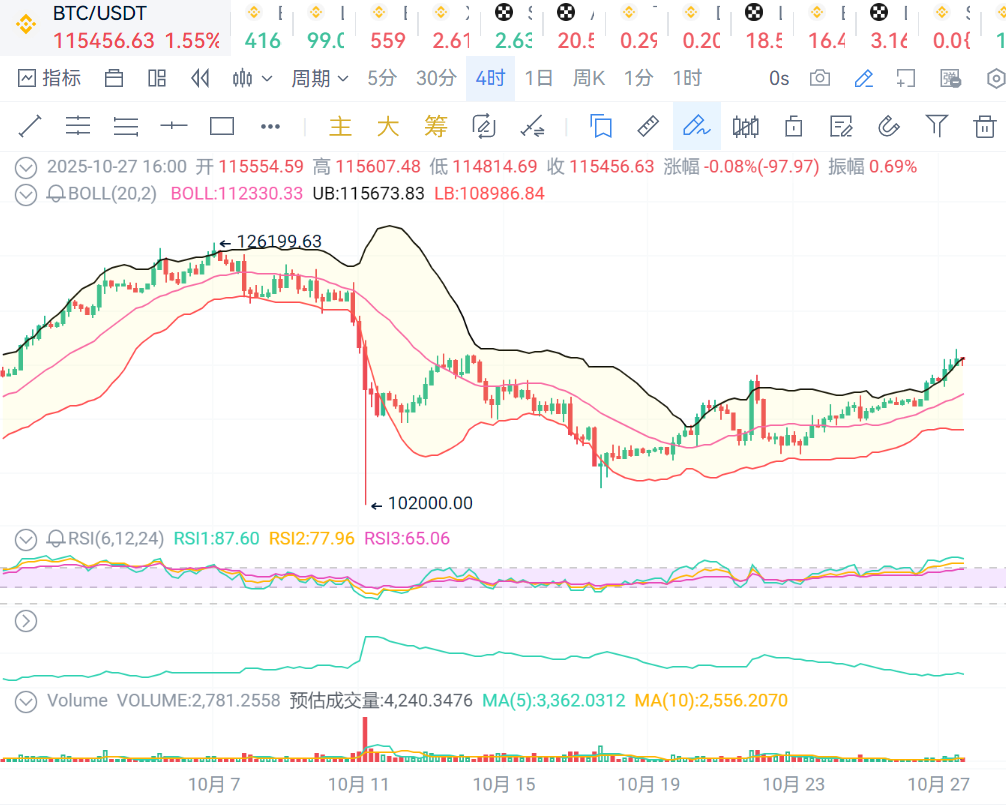Select the trend line drawing tool

click(x=29, y=126)
